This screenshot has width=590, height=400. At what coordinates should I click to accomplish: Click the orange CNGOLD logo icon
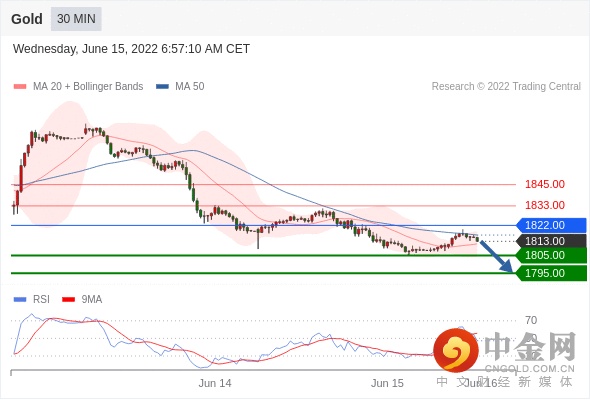[x=456, y=350]
